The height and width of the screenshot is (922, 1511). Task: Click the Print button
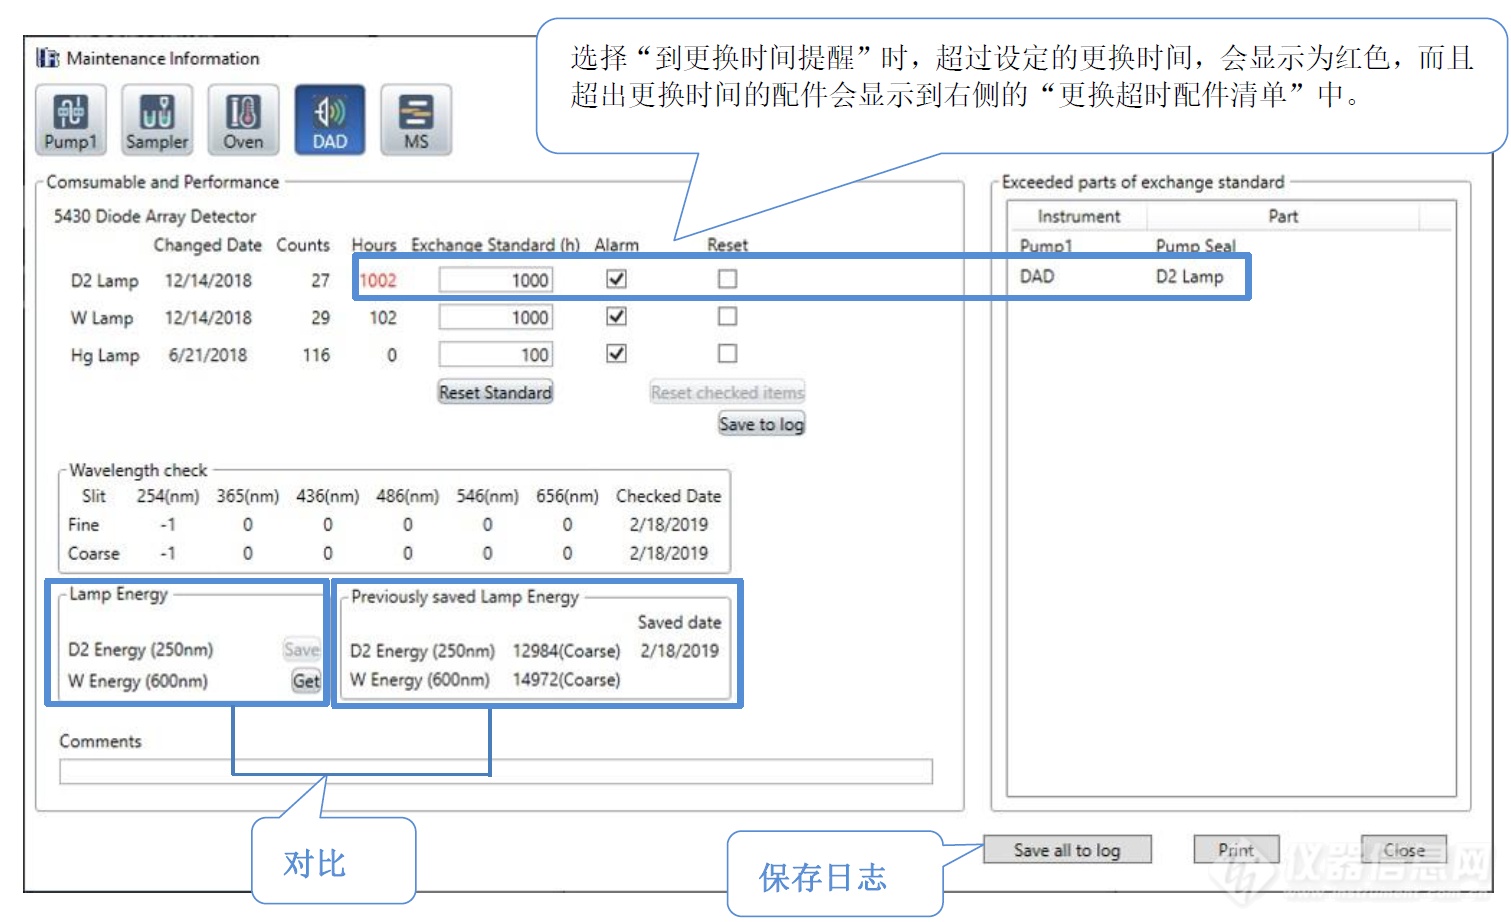[x=1236, y=850]
